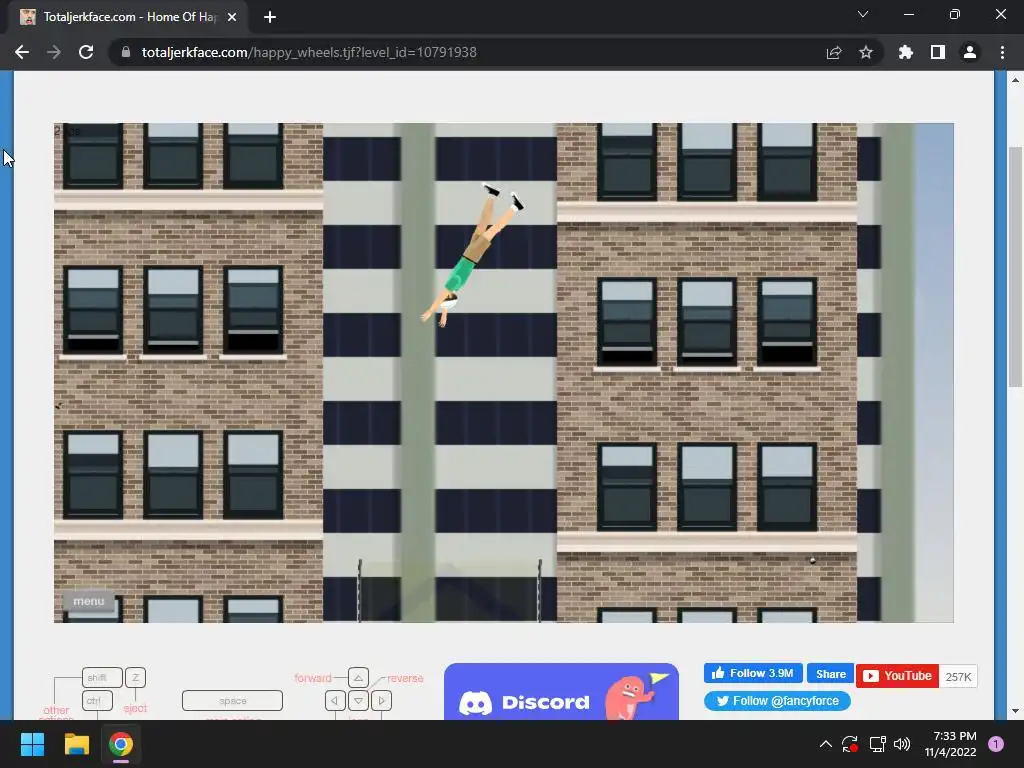The image size is (1024, 768).
Task: Open the Chrome profile avatar
Action: (970, 52)
